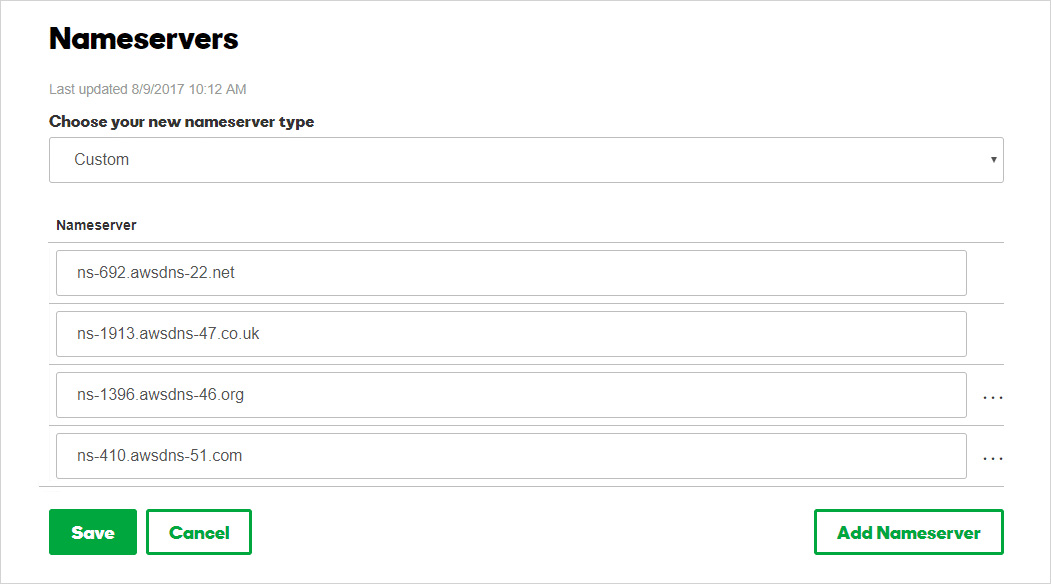Click the nameserver type dropdown arrow
The height and width of the screenshot is (584, 1051).
tap(993, 160)
